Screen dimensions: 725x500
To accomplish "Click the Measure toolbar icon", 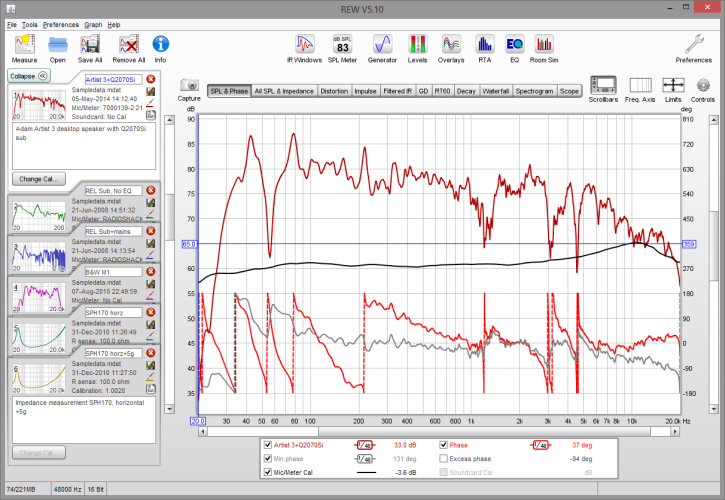I will tap(24, 45).
